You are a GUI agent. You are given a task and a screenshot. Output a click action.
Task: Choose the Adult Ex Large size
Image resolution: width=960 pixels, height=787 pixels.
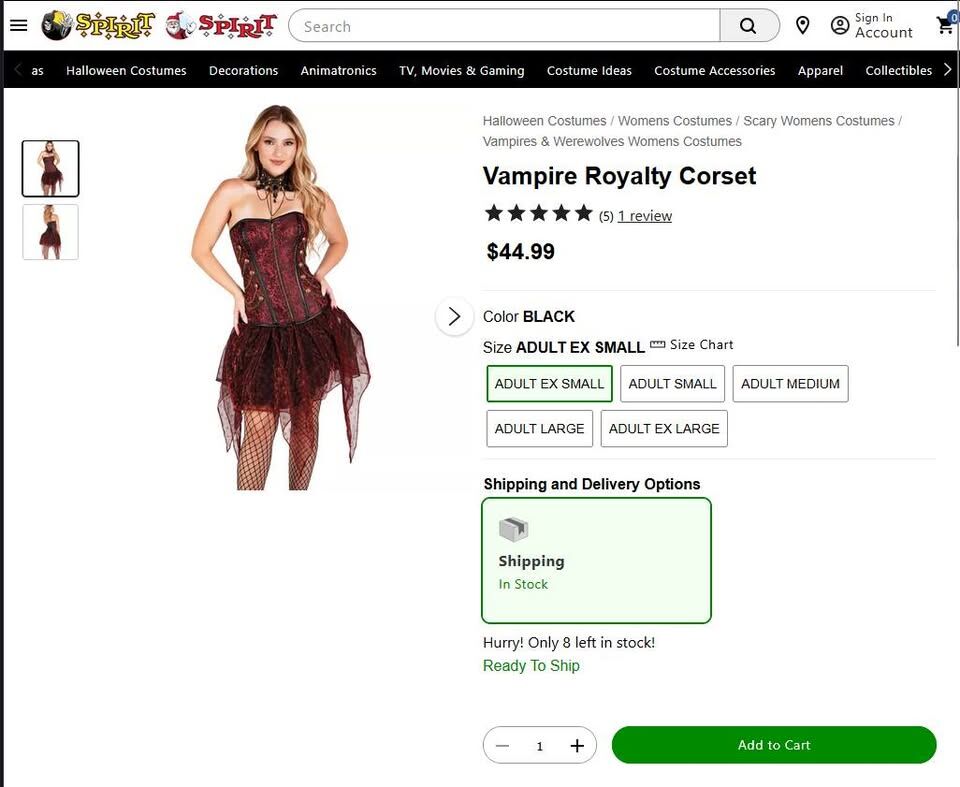click(664, 429)
